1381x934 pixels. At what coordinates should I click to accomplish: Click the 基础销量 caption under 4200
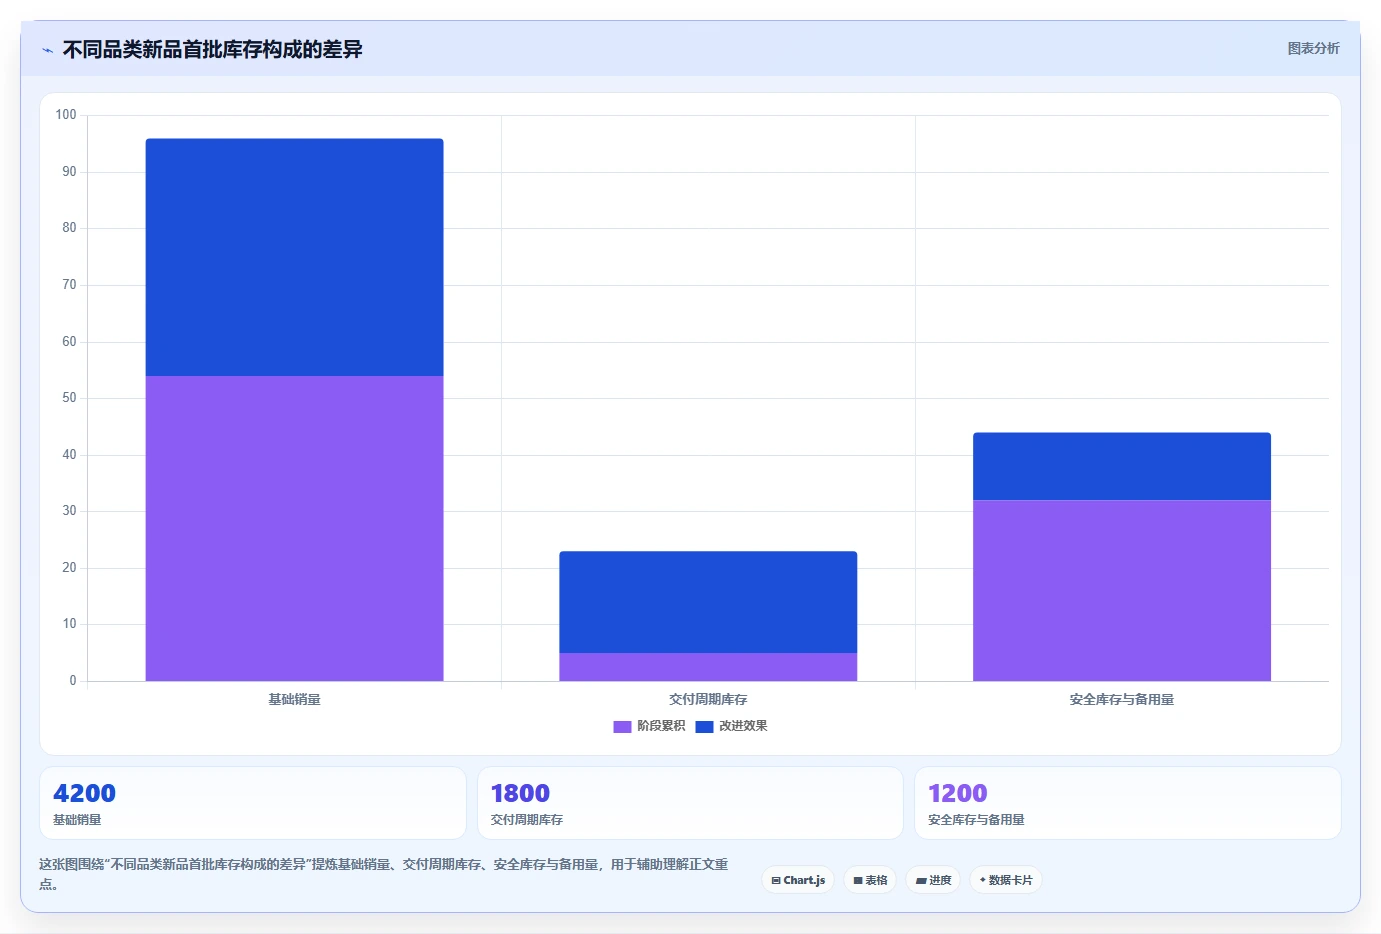pyautogui.click(x=77, y=820)
